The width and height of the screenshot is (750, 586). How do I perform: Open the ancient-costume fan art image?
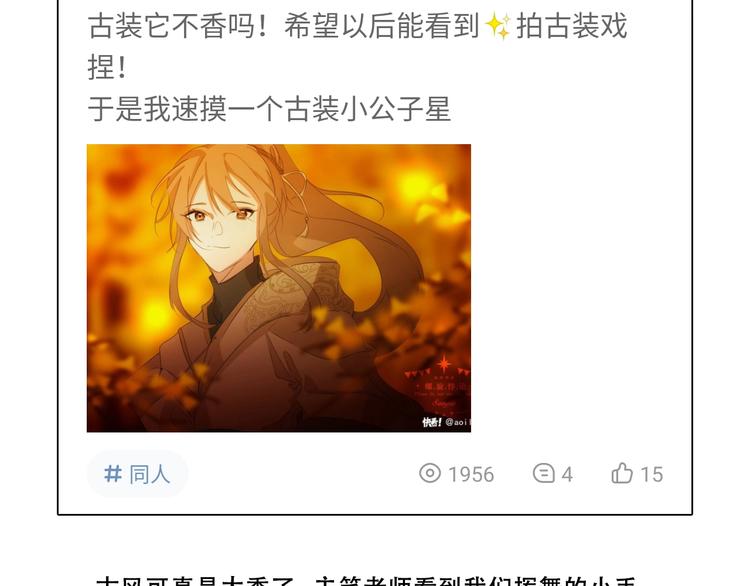point(279,288)
